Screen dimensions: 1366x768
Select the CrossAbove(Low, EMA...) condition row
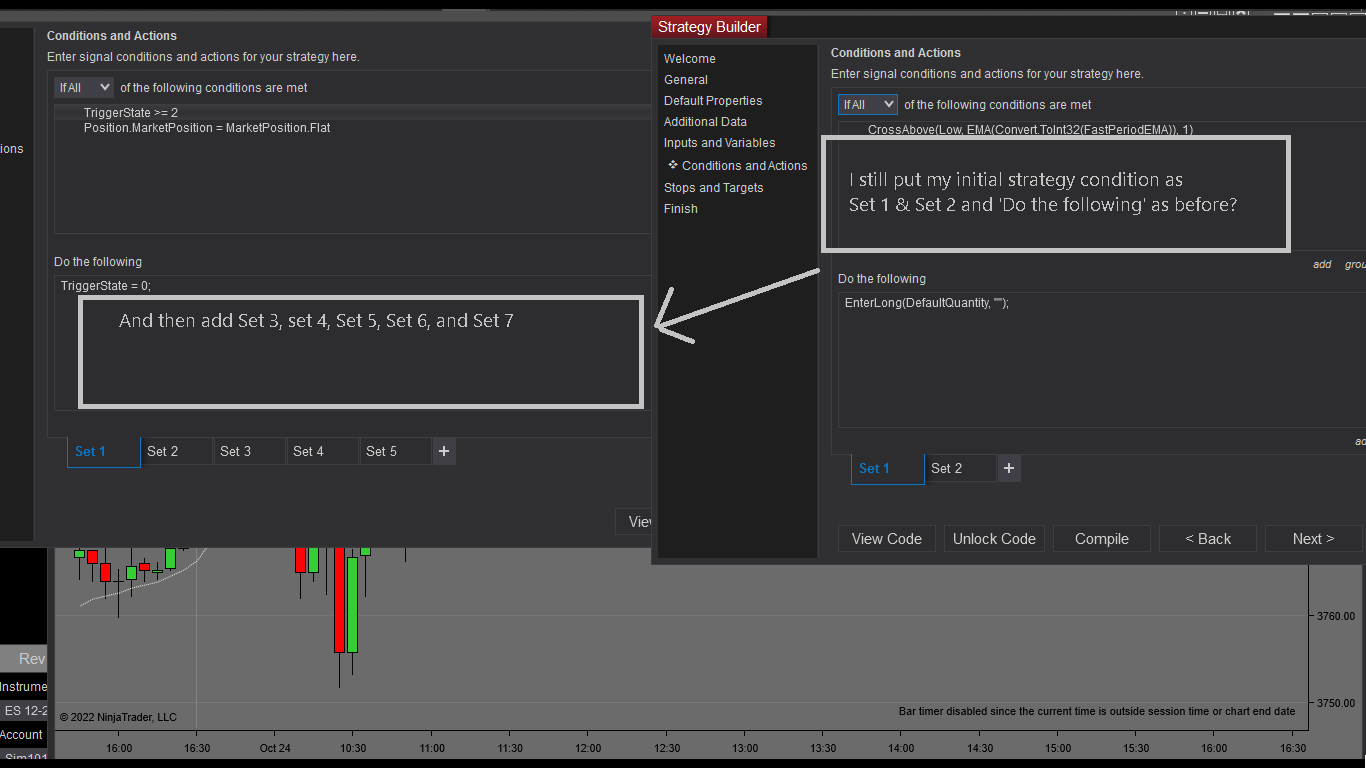tap(1030, 130)
